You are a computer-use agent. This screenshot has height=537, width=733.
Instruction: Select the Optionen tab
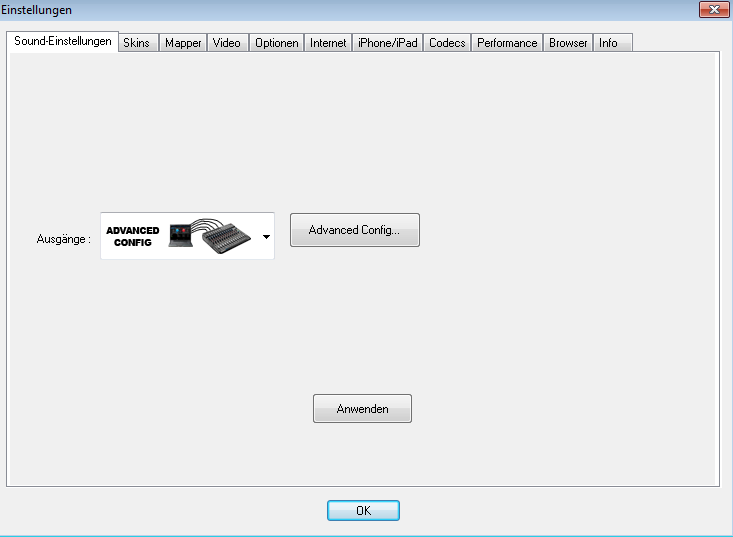(277, 43)
